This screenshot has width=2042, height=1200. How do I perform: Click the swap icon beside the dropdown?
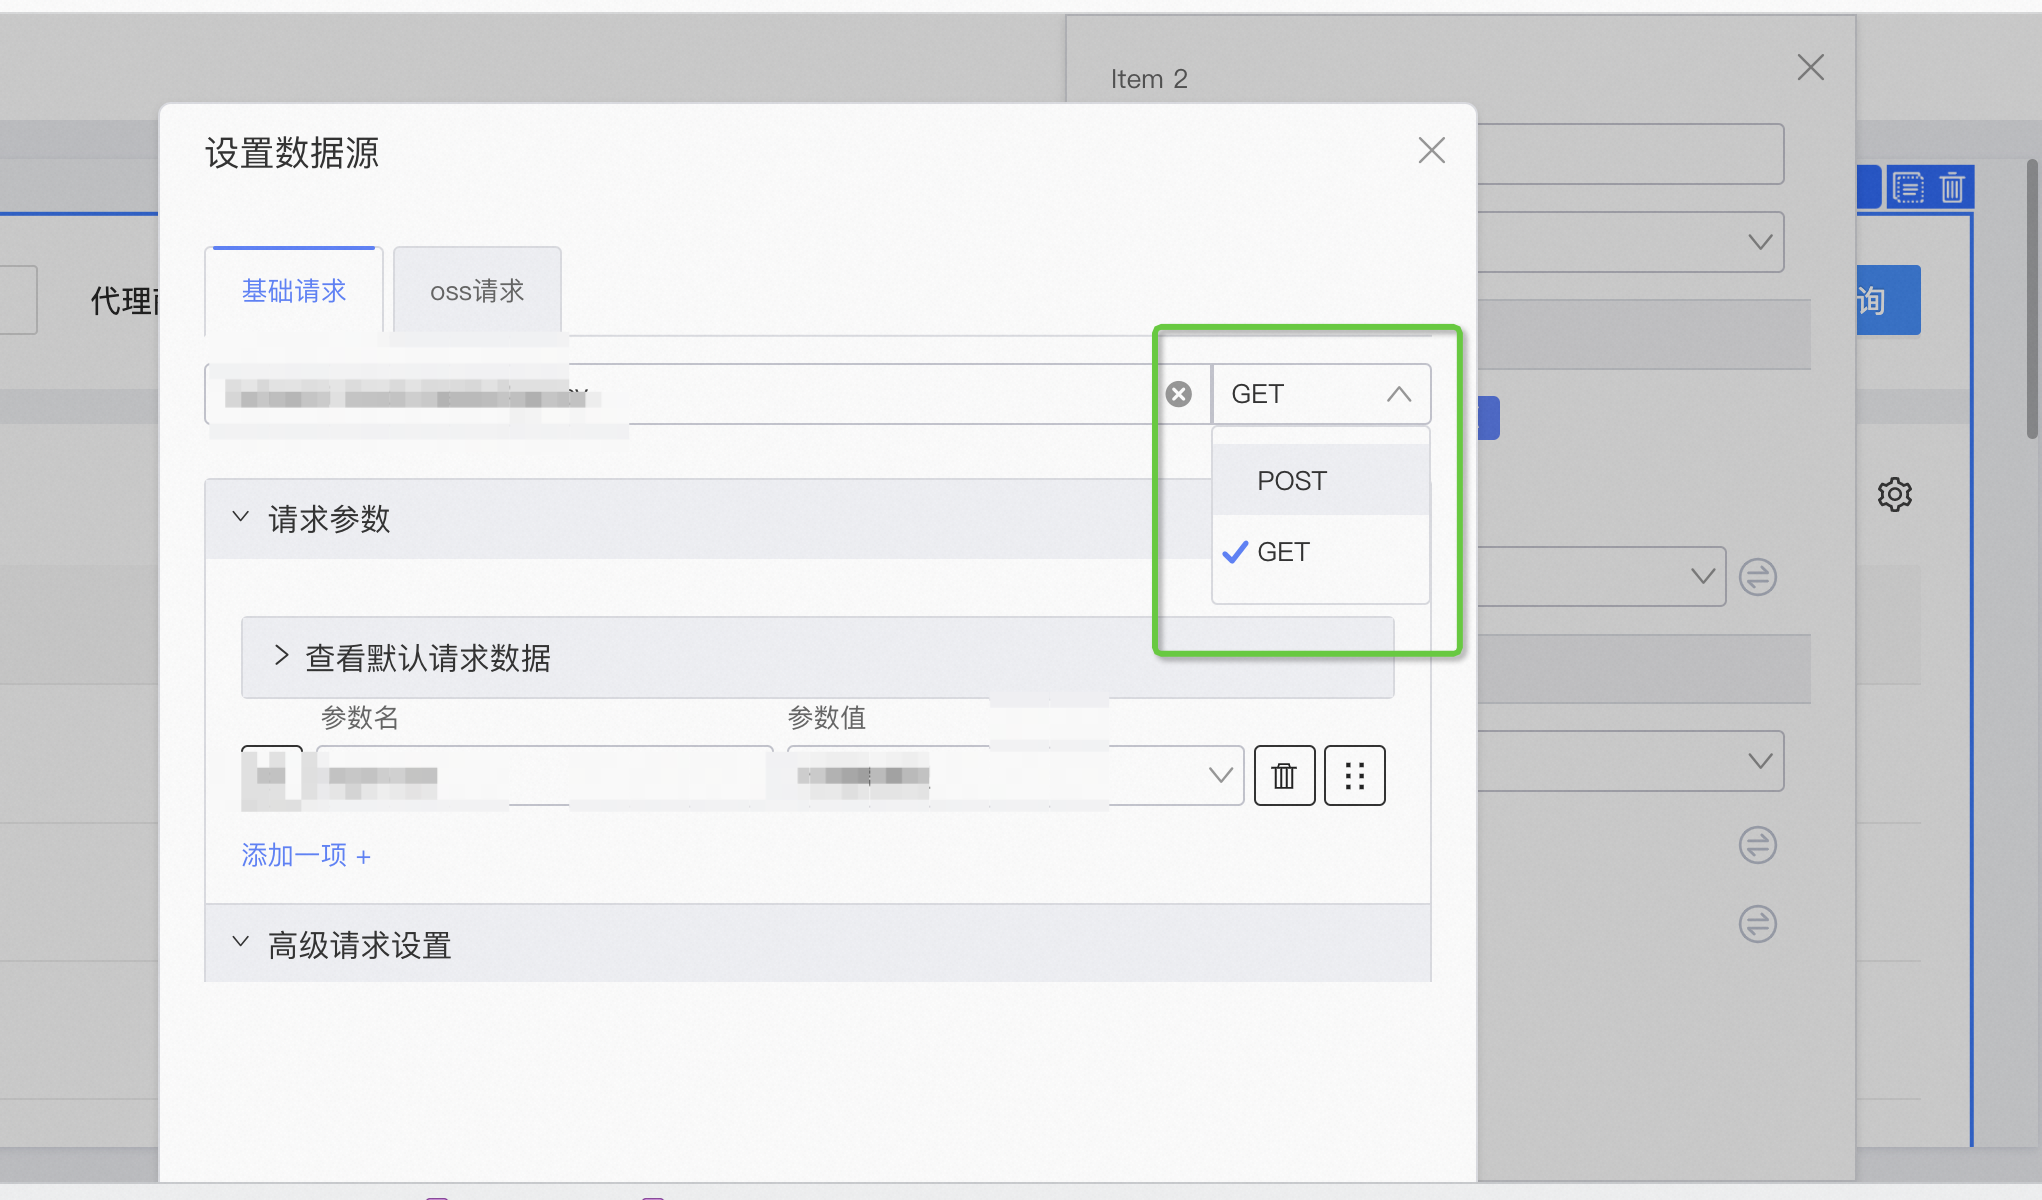pos(1757,577)
